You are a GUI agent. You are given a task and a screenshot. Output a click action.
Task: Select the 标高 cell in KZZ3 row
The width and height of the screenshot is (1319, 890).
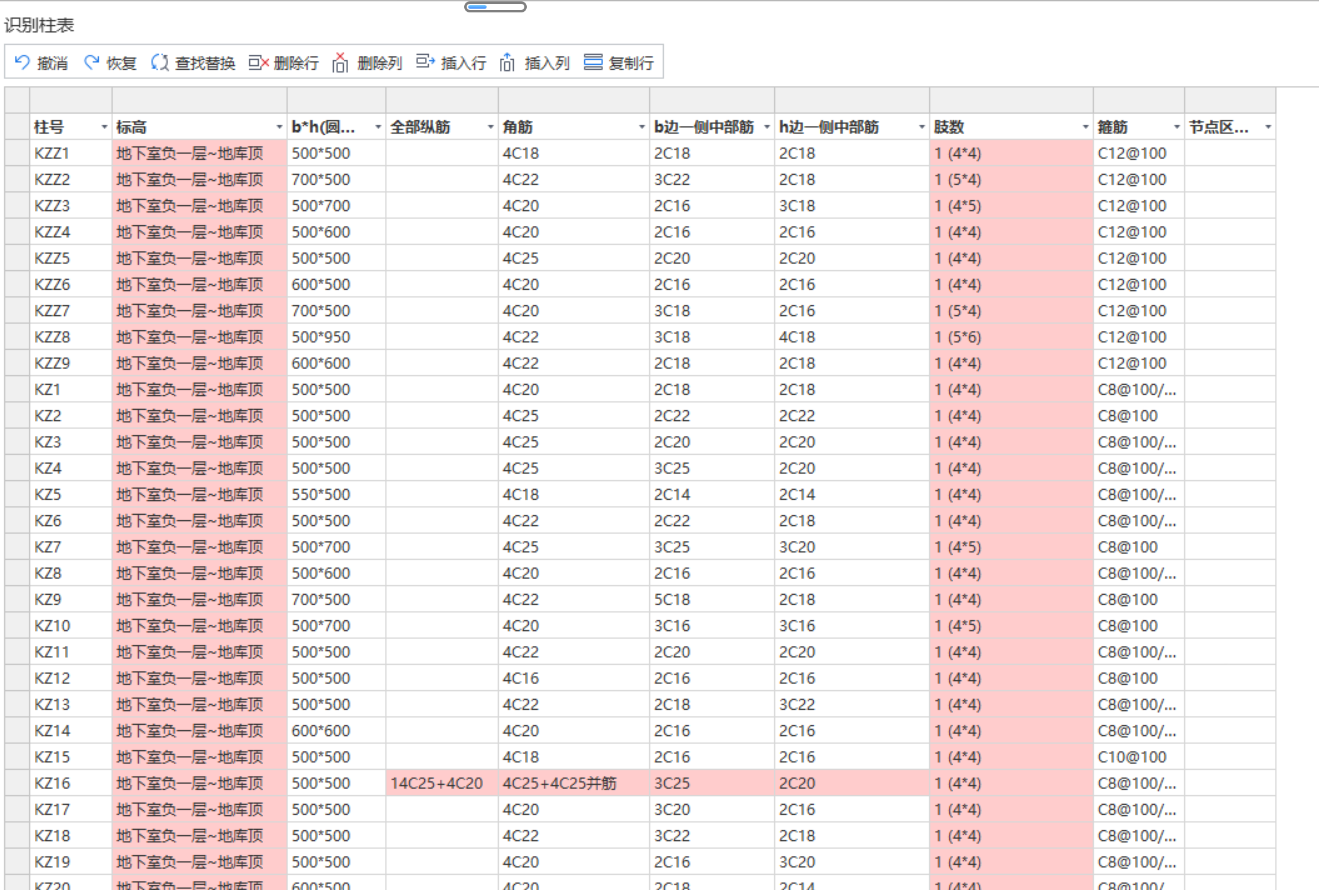coord(200,206)
